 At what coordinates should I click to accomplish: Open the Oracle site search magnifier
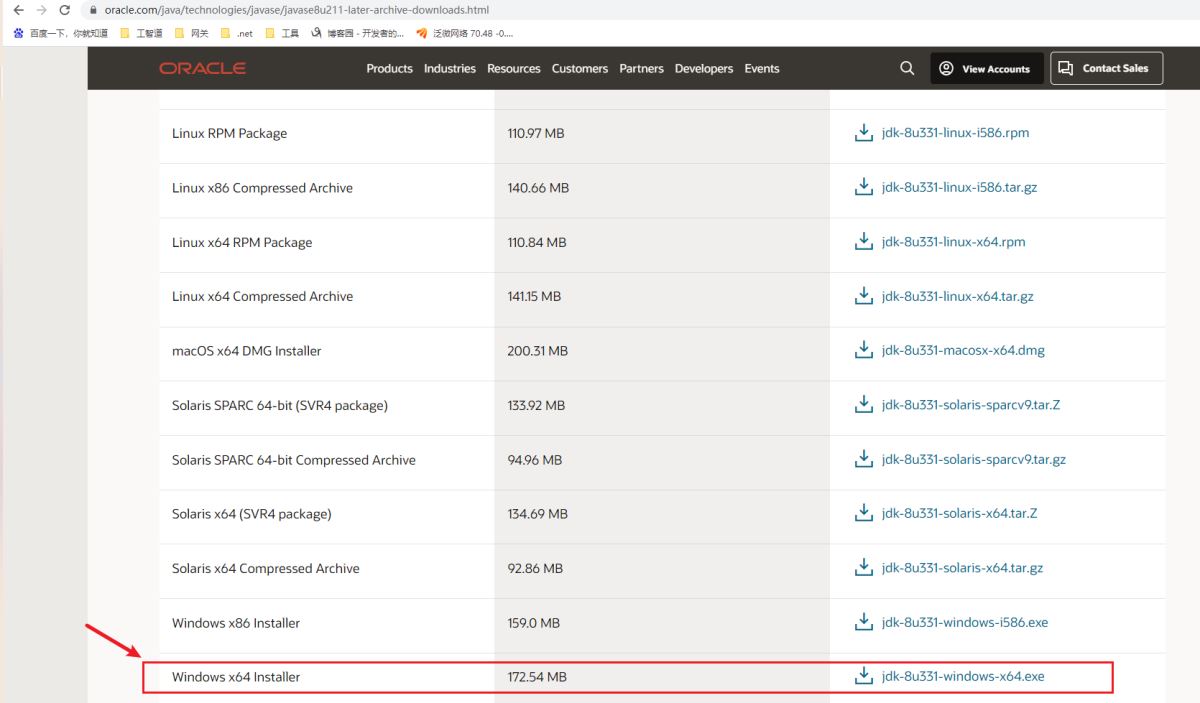[907, 68]
